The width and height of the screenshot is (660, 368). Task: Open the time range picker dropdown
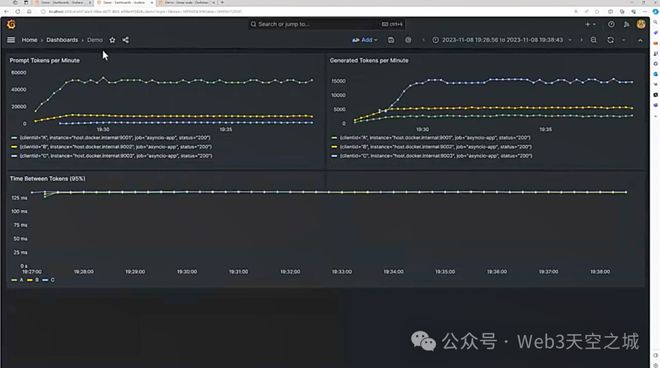(502, 40)
